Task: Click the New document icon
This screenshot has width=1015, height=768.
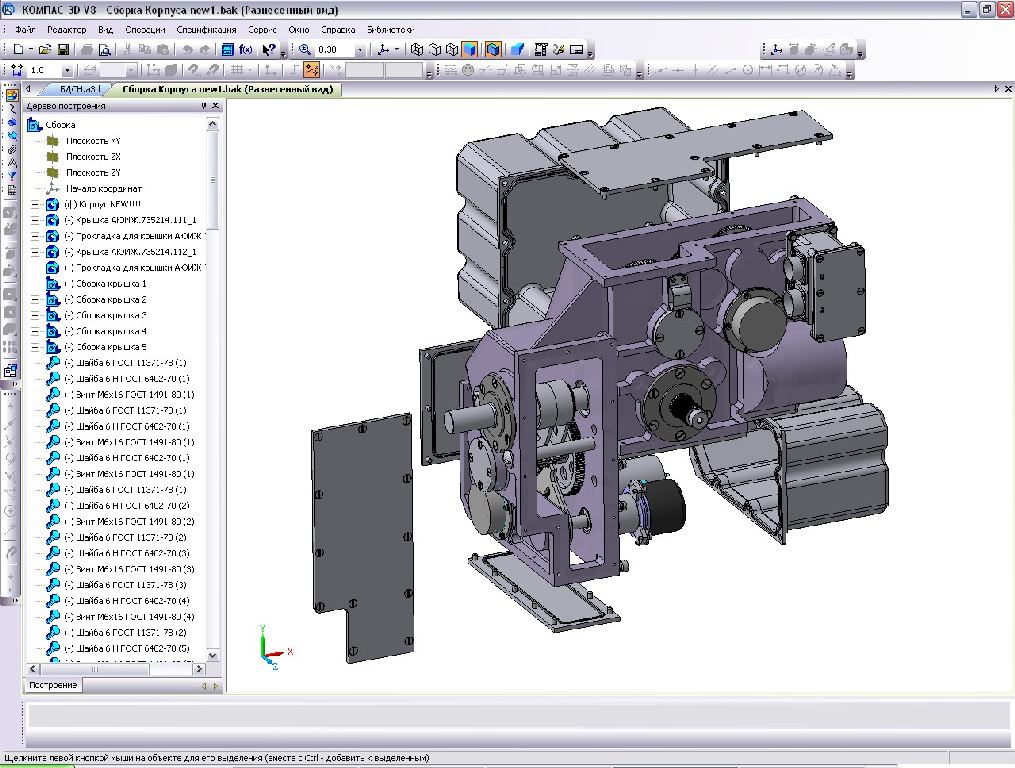Action: [17, 49]
